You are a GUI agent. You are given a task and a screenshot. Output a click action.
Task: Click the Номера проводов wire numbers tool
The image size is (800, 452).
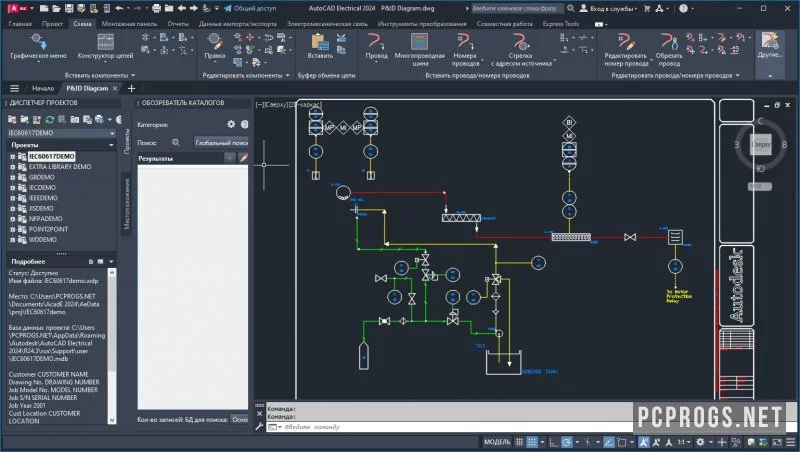pyautogui.click(x=465, y=49)
